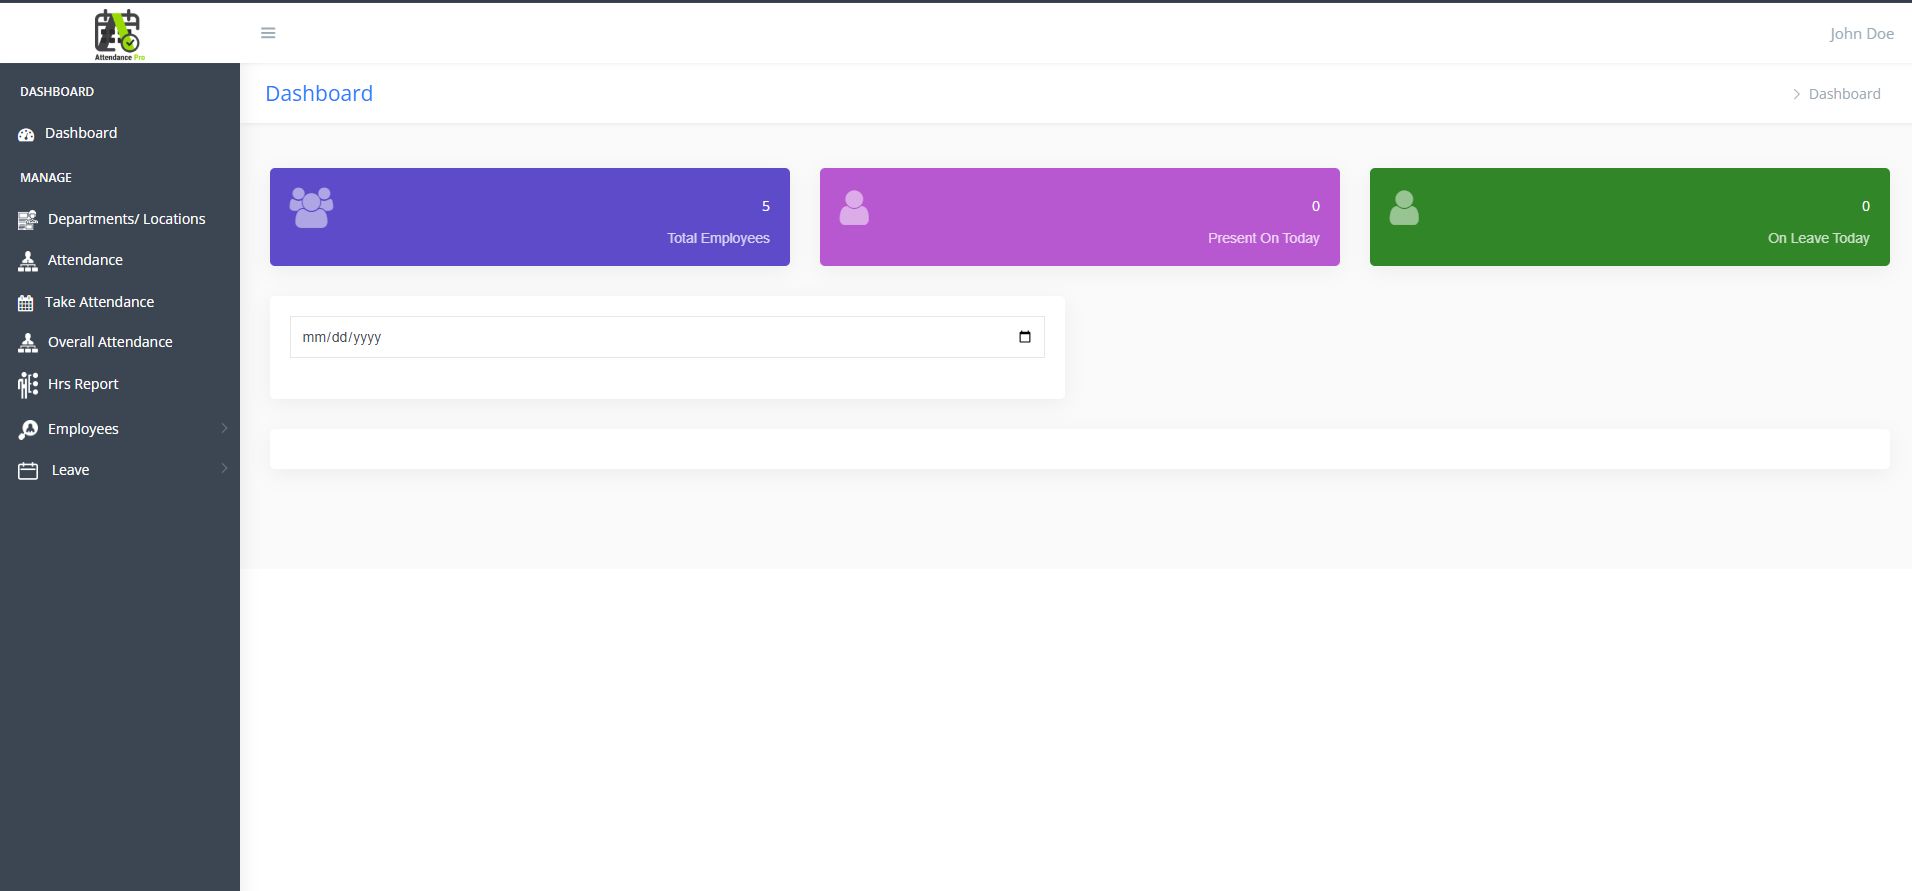The width and height of the screenshot is (1912, 891).
Task: Click the Dashboard gauge icon in sidebar
Action: pyautogui.click(x=26, y=134)
